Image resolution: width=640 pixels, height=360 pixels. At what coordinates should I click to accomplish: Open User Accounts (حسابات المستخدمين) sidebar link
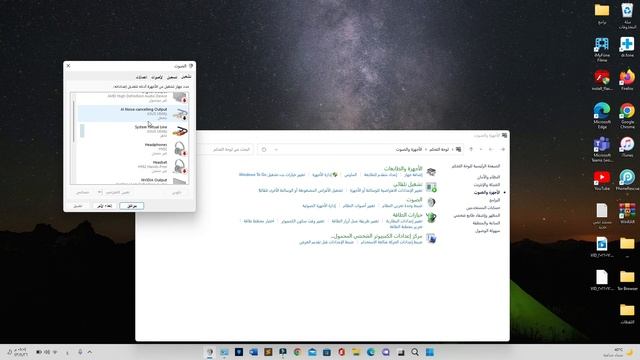tap(483, 208)
